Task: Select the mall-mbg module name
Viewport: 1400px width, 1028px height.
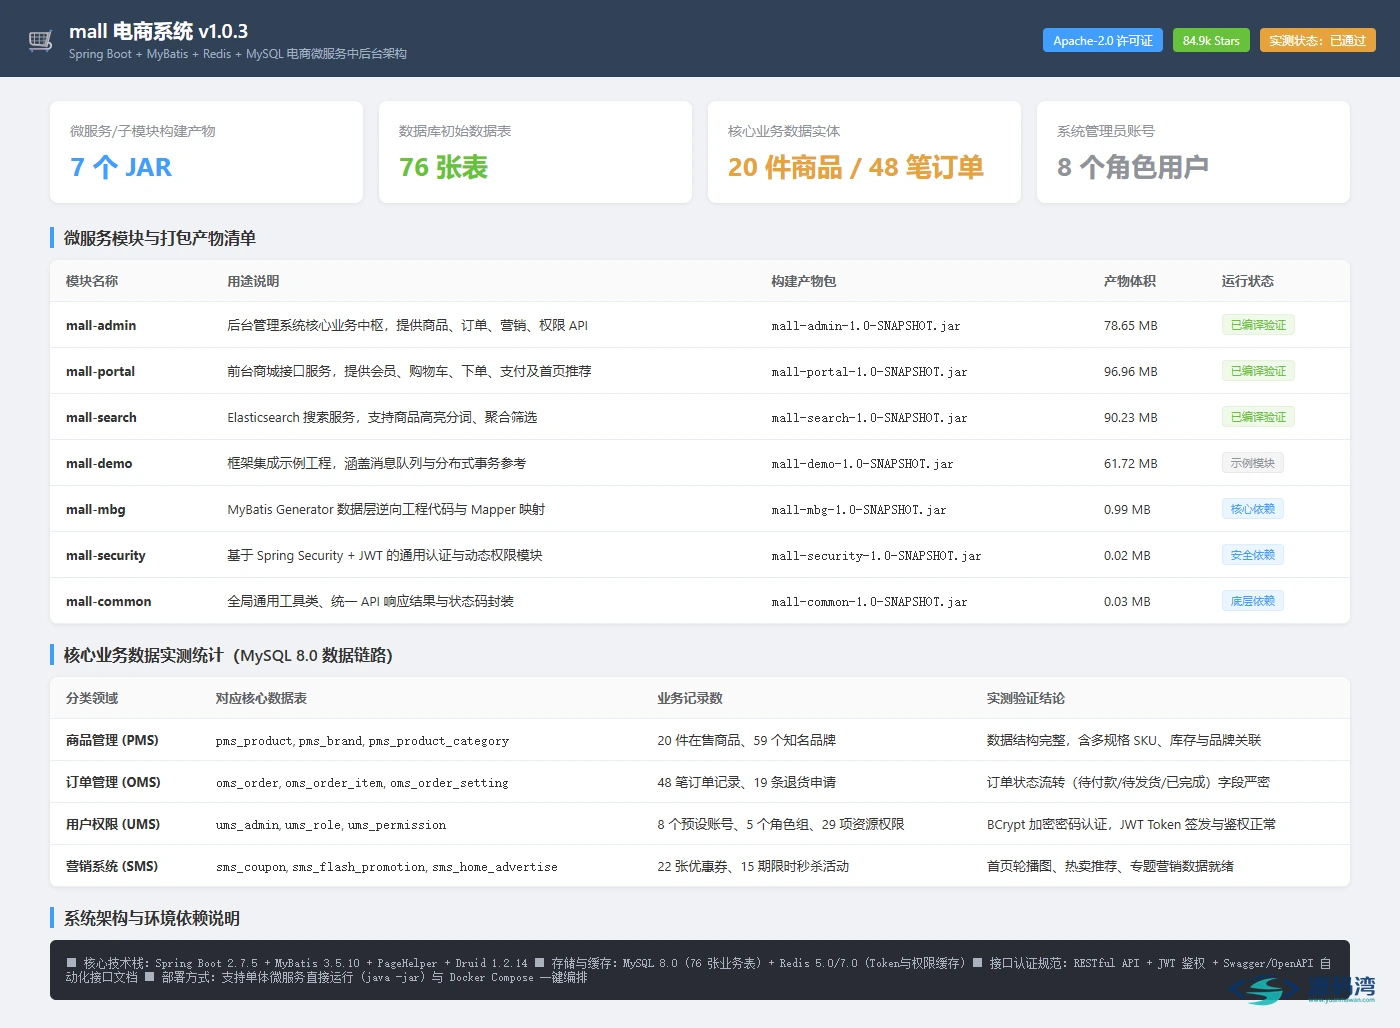Action: pos(96,509)
